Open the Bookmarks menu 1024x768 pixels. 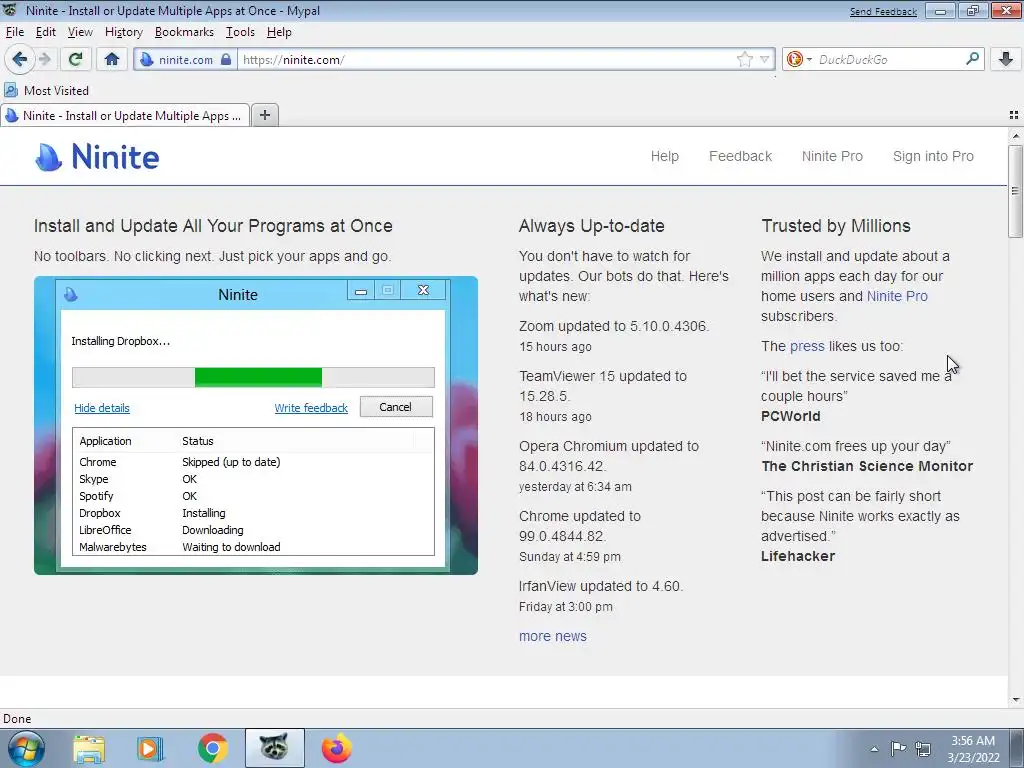tap(184, 32)
